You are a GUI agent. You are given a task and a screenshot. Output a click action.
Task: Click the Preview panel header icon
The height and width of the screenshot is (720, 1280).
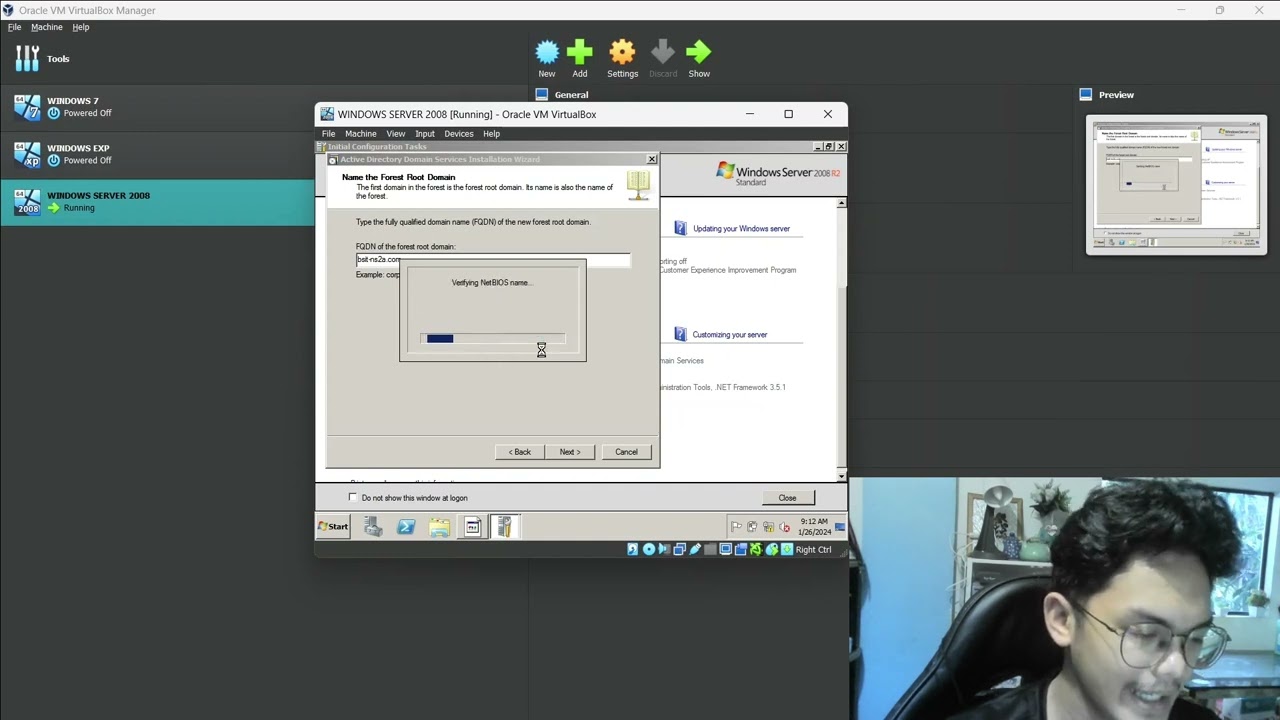[x=1086, y=95]
